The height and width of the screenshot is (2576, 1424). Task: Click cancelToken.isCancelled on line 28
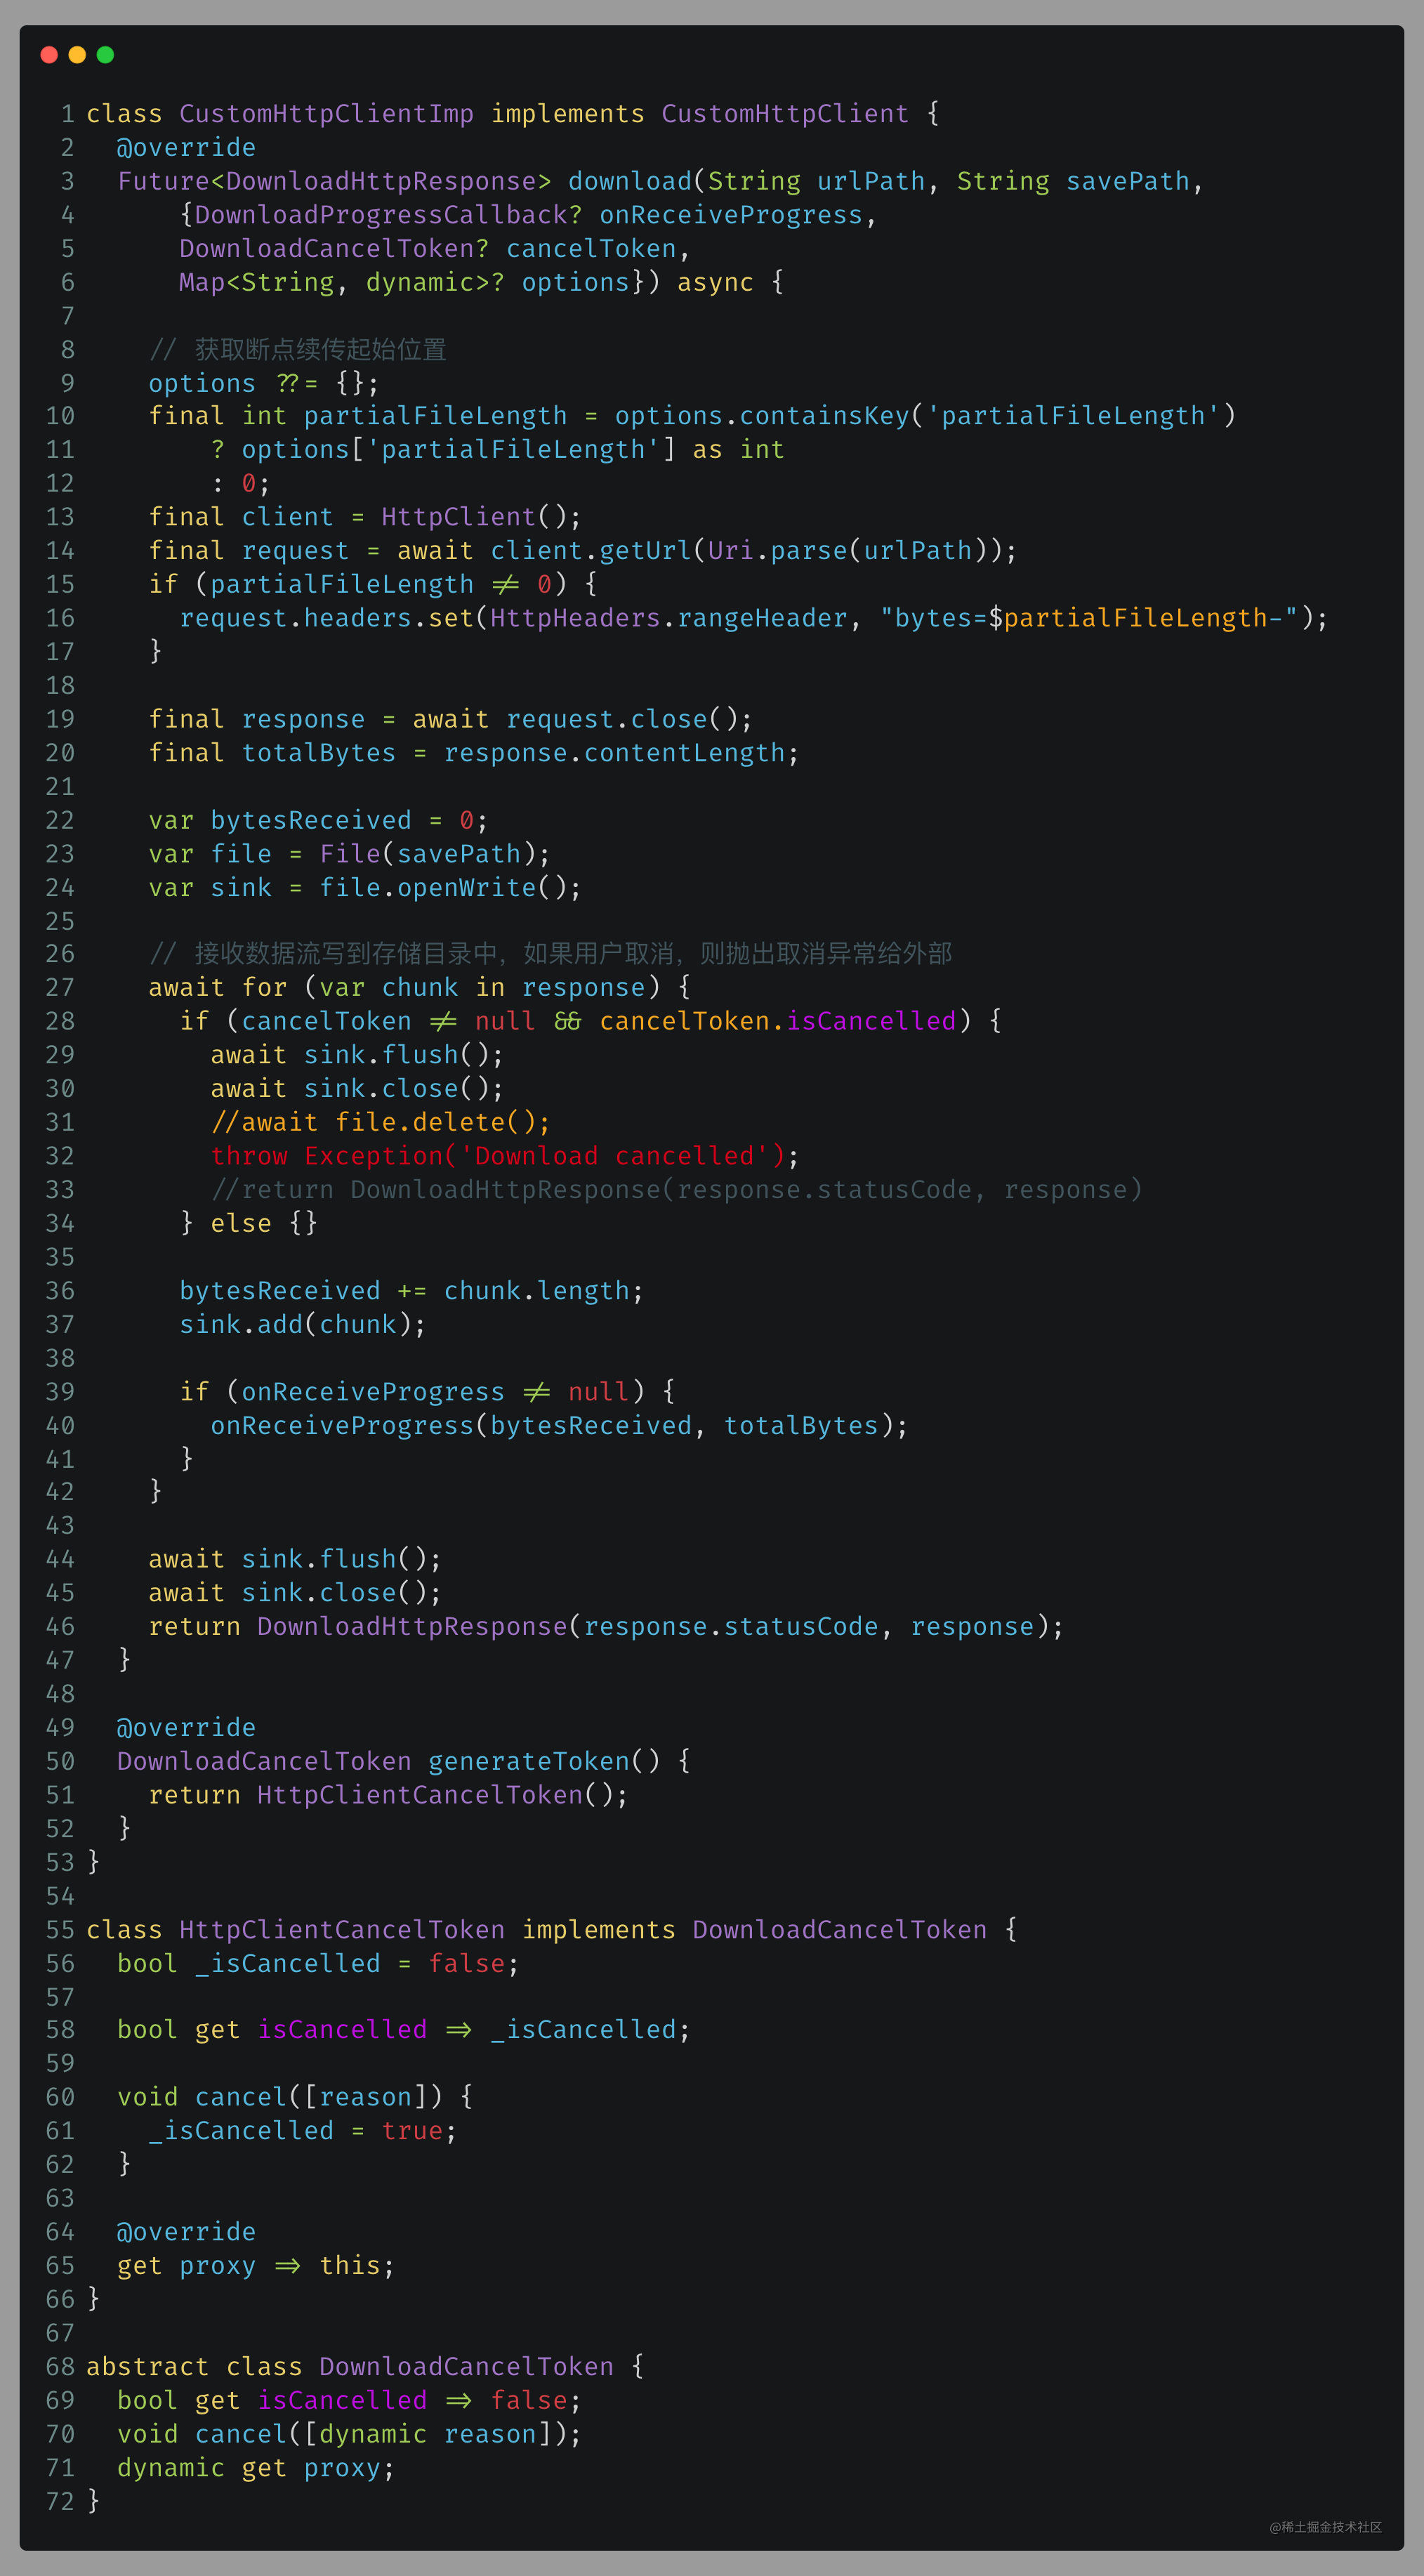pyautogui.click(x=777, y=1021)
